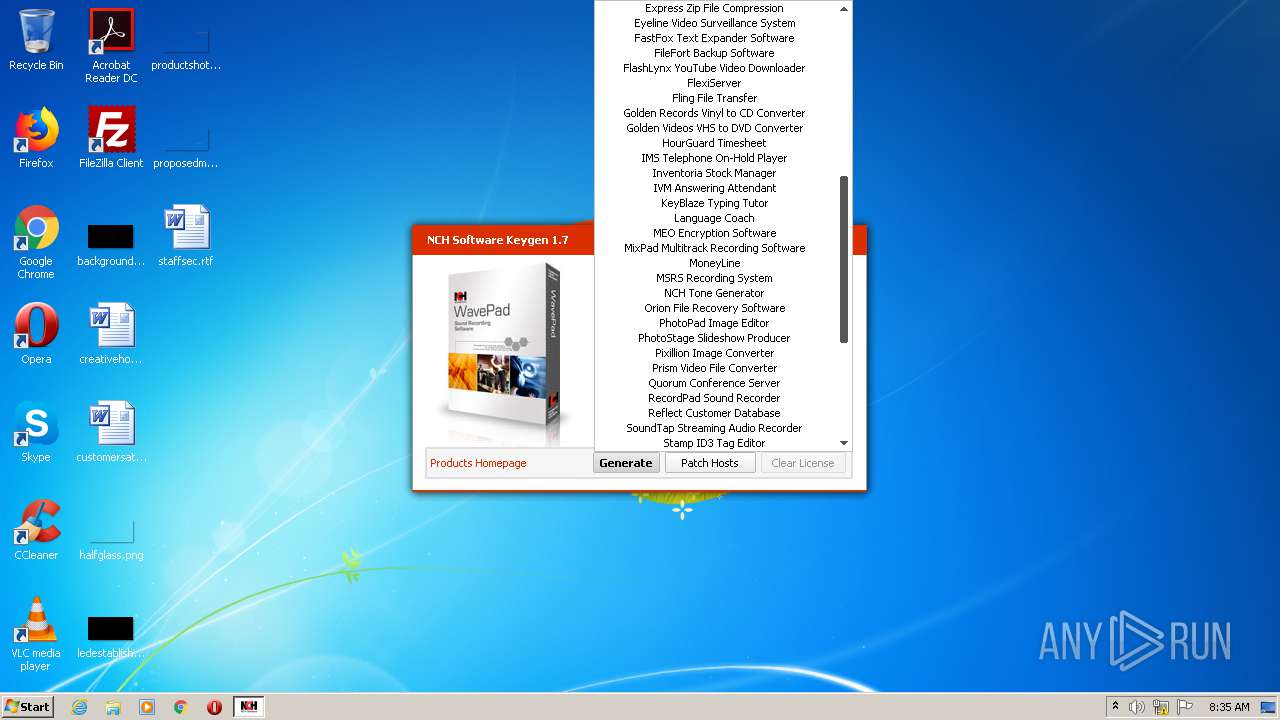Choose MEO Encryption Software
The width and height of the screenshot is (1280, 720).
pyautogui.click(x=714, y=233)
